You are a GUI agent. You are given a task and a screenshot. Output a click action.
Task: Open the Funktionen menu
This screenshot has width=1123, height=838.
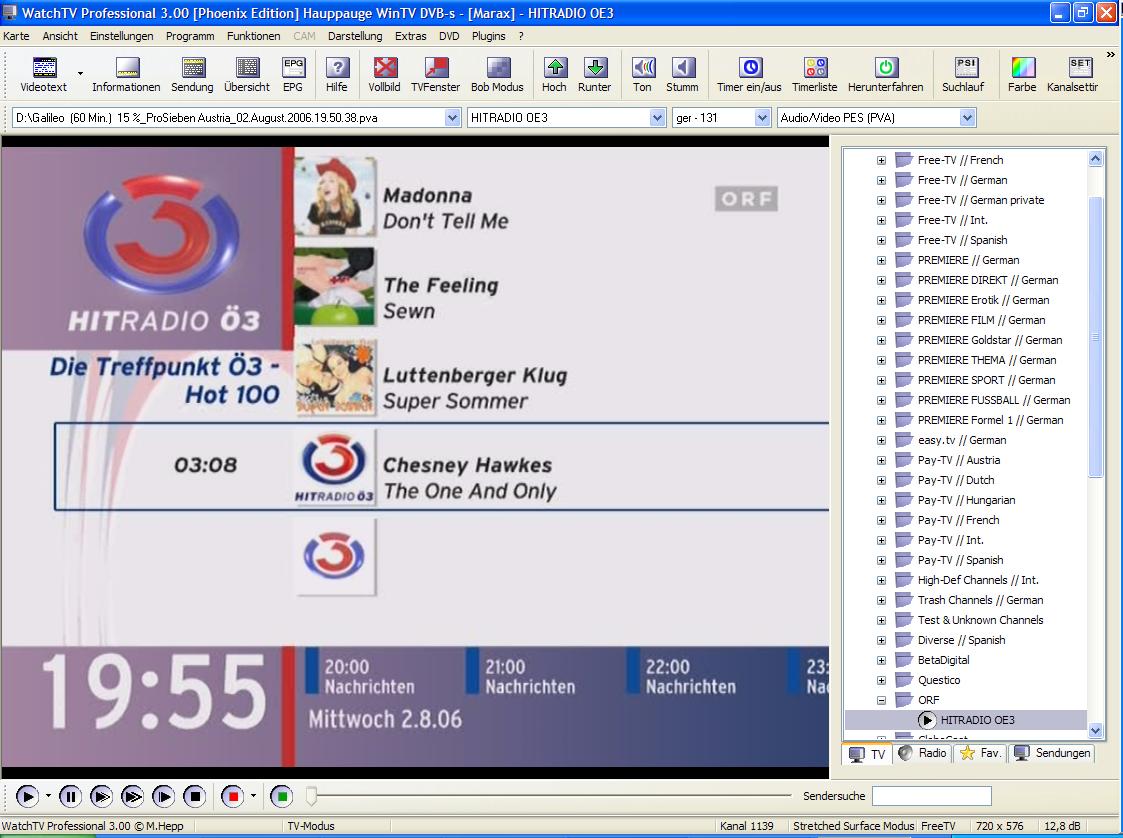[254, 36]
